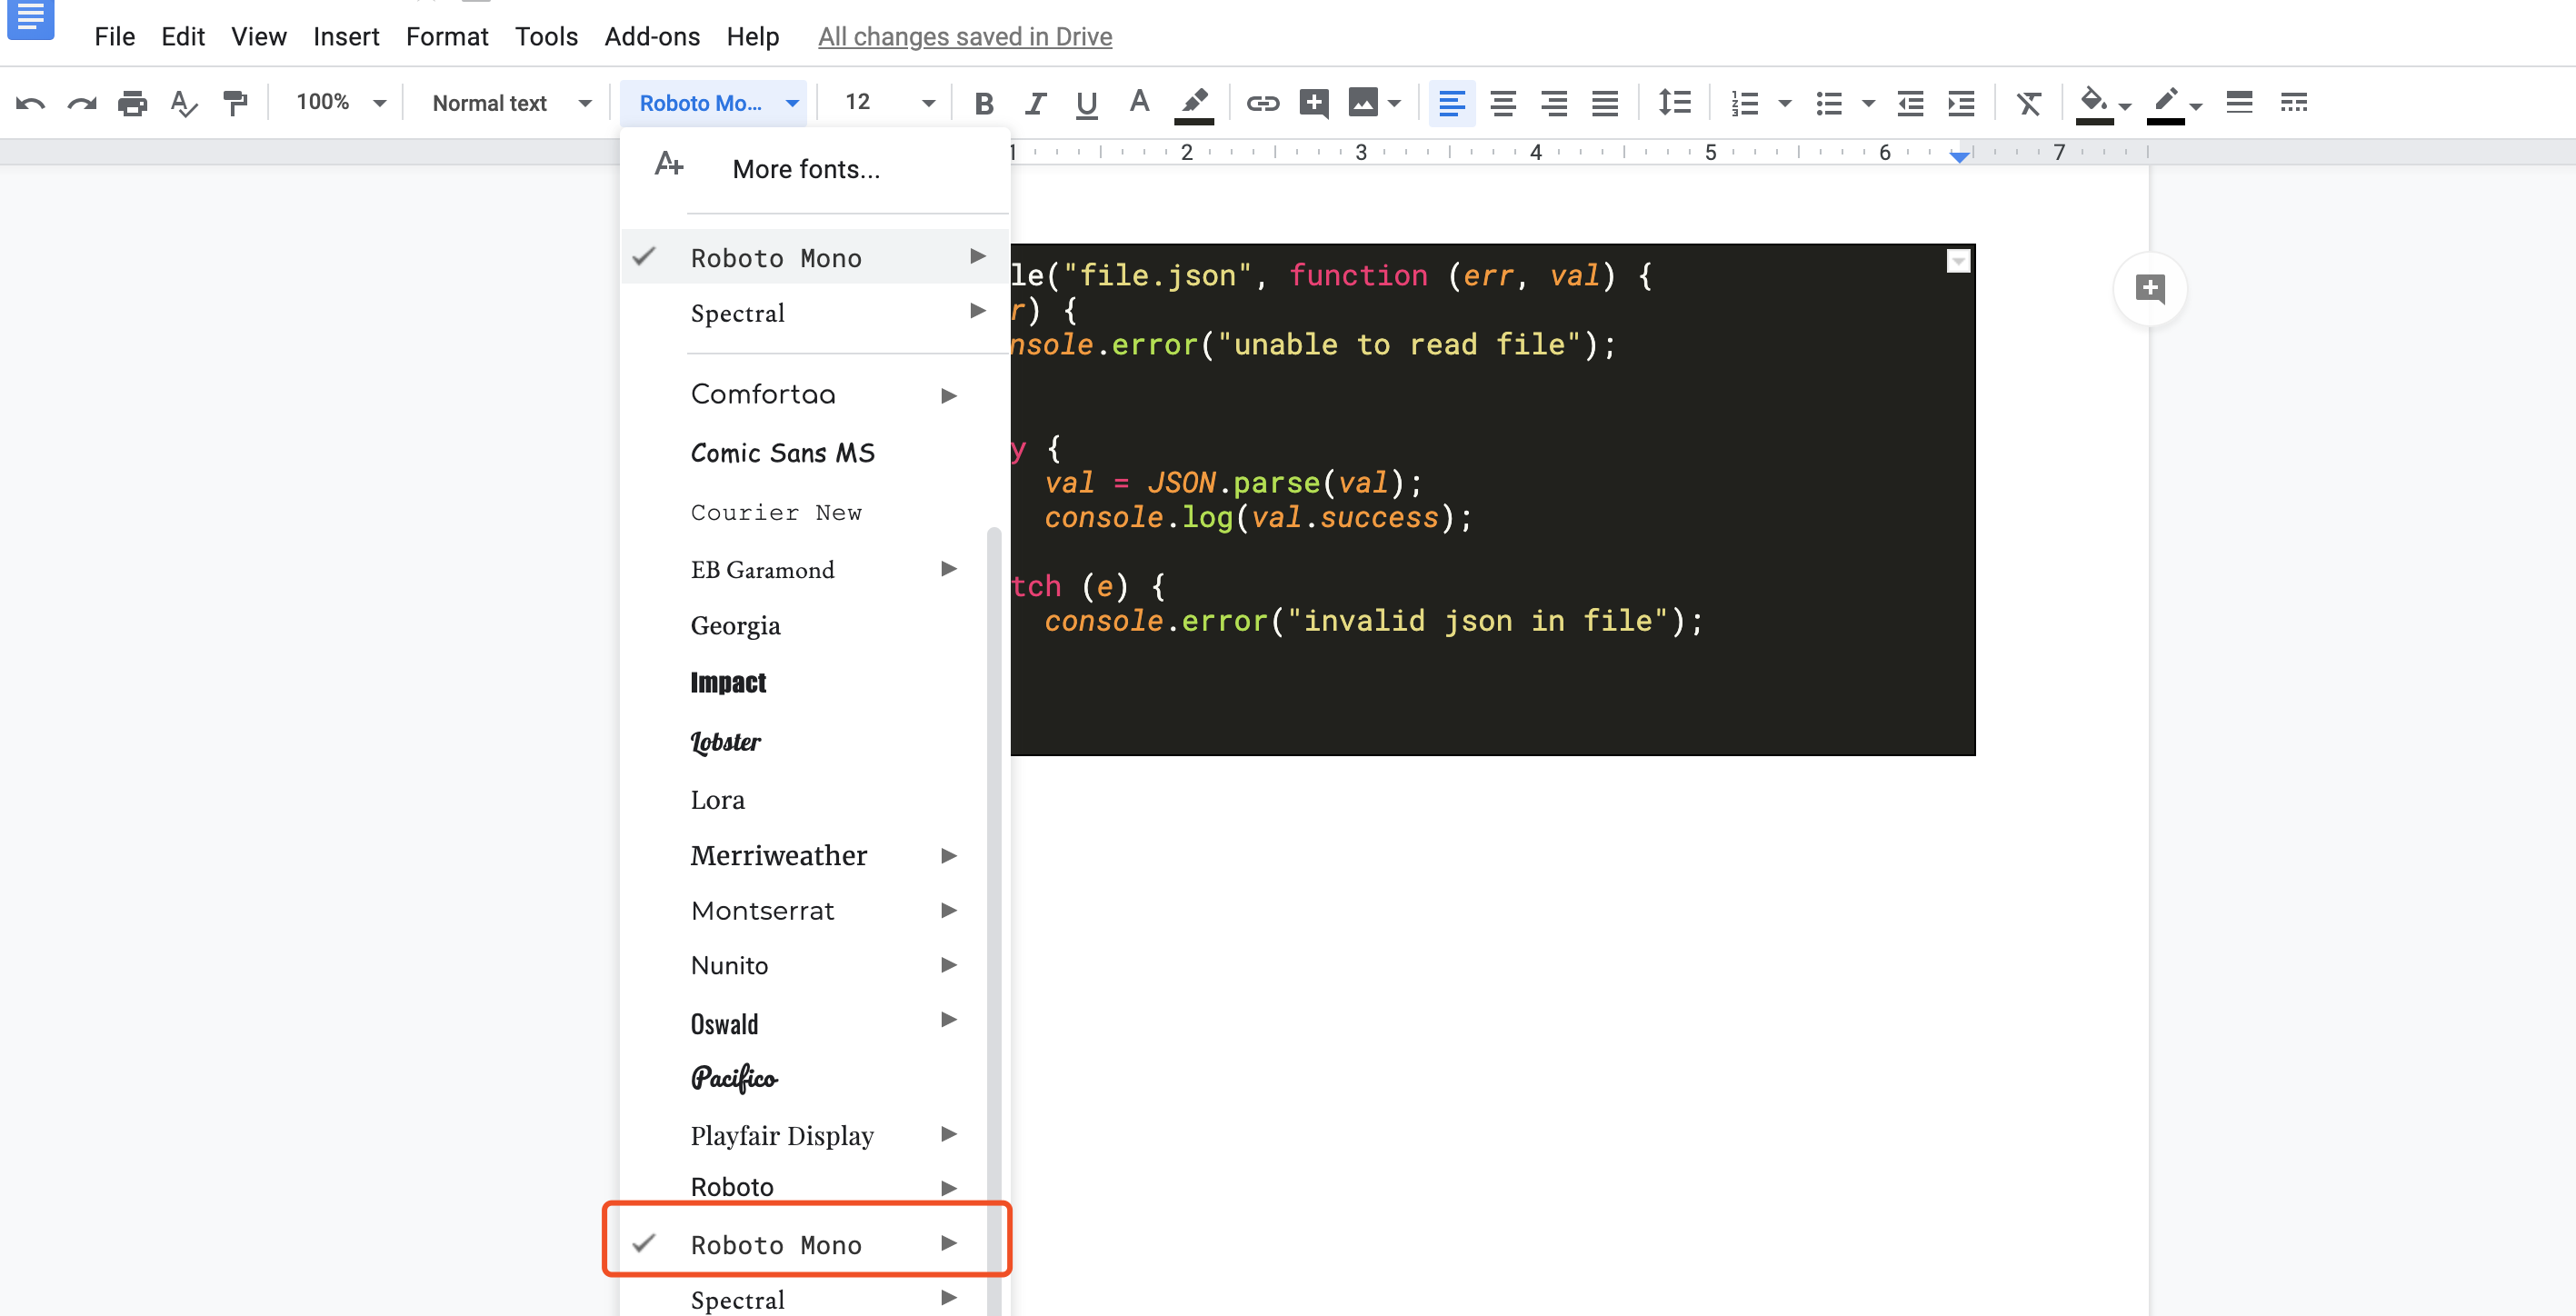Expand Merriweather font weight submenu
Viewport: 2576px width, 1316px height.
[x=949, y=856]
